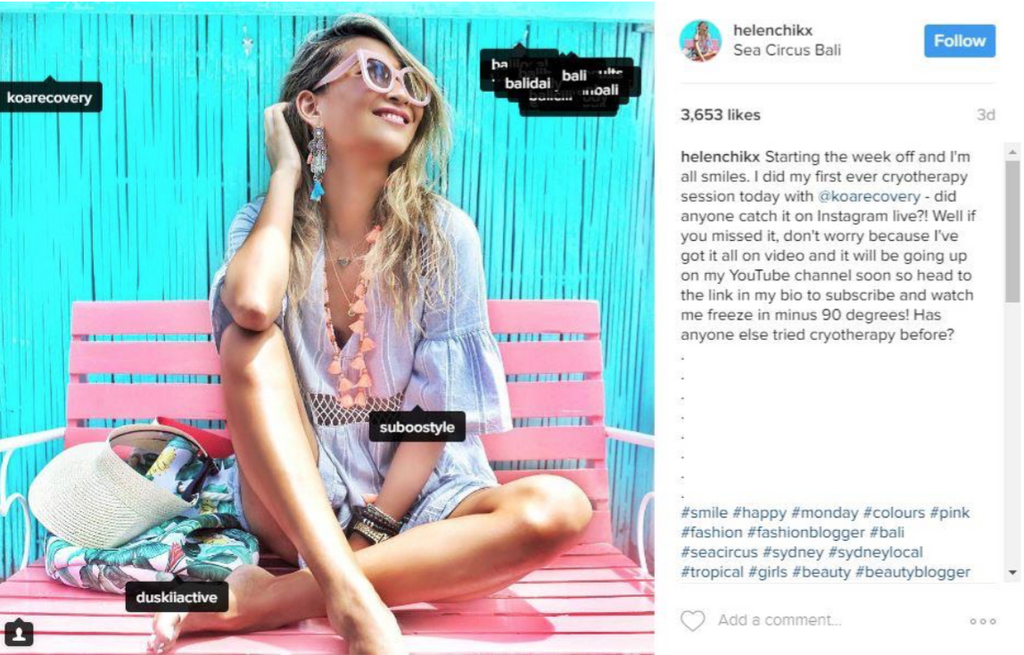Open the duskiiactive photo tag
Image resolution: width=1024 pixels, height=655 pixels.
click(176, 597)
